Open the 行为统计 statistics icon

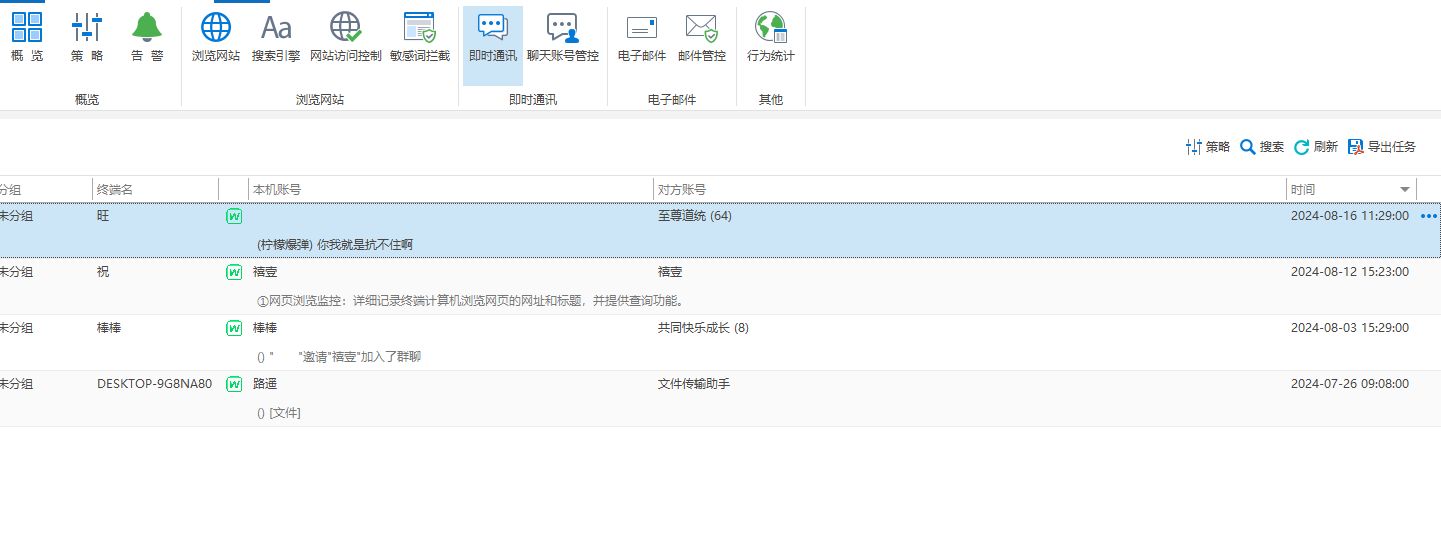coord(771,38)
